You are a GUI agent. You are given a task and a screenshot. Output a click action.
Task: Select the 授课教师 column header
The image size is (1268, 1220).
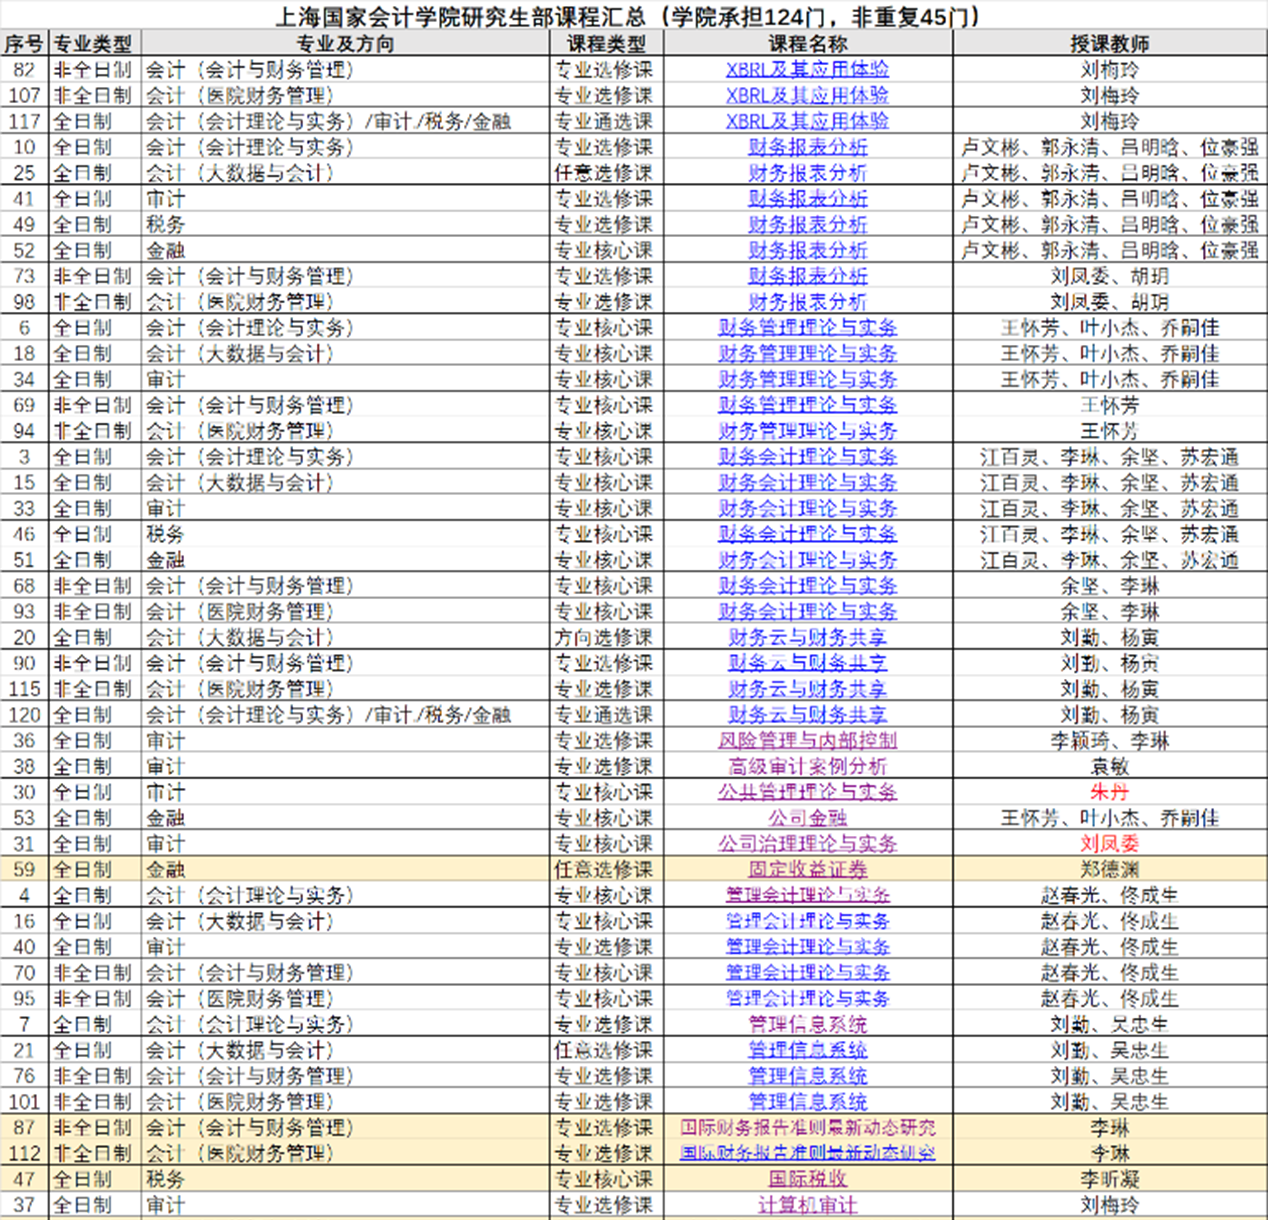pos(1109,44)
